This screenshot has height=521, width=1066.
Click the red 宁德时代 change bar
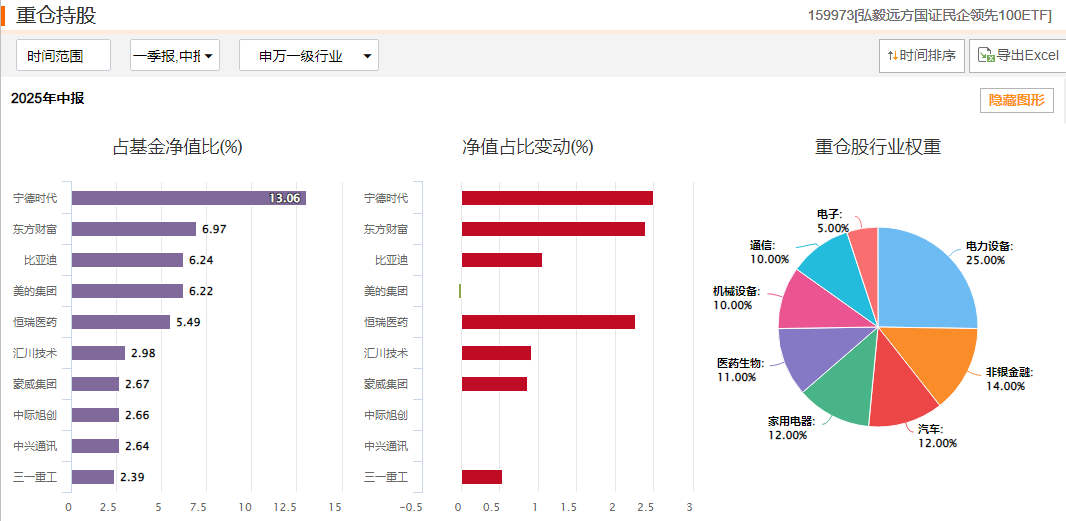557,198
